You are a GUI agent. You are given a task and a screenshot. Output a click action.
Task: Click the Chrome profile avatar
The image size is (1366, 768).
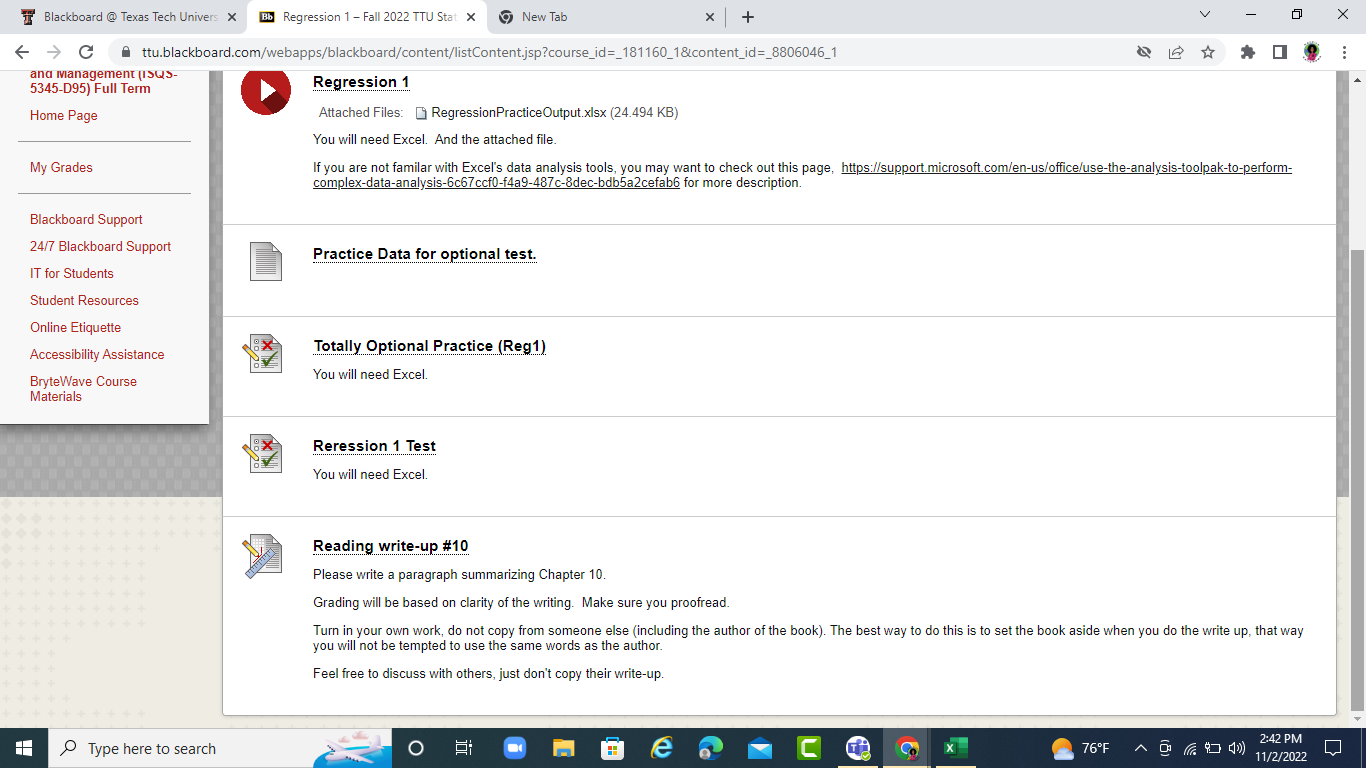[1312, 52]
